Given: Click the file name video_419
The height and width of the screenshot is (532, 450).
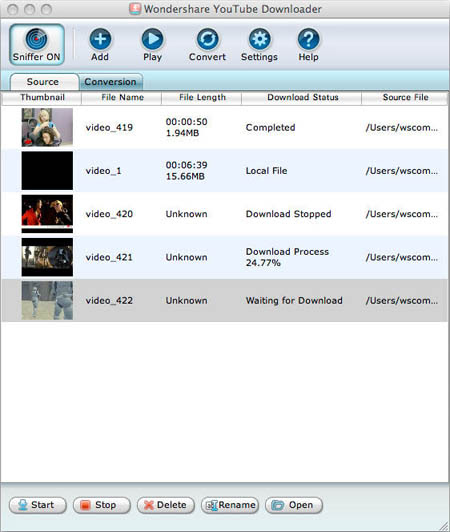Looking at the screenshot, I should 109,128.
